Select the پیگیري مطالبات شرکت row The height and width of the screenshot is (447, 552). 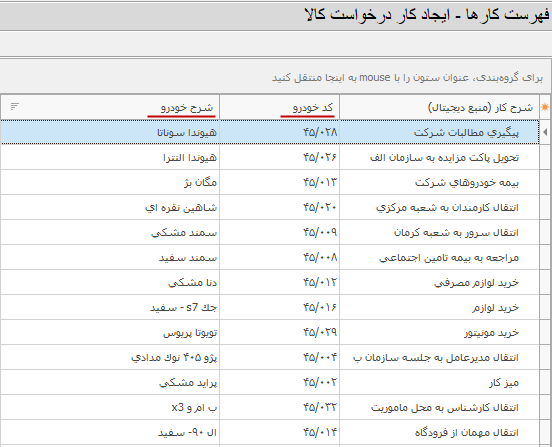coord(270,132)
